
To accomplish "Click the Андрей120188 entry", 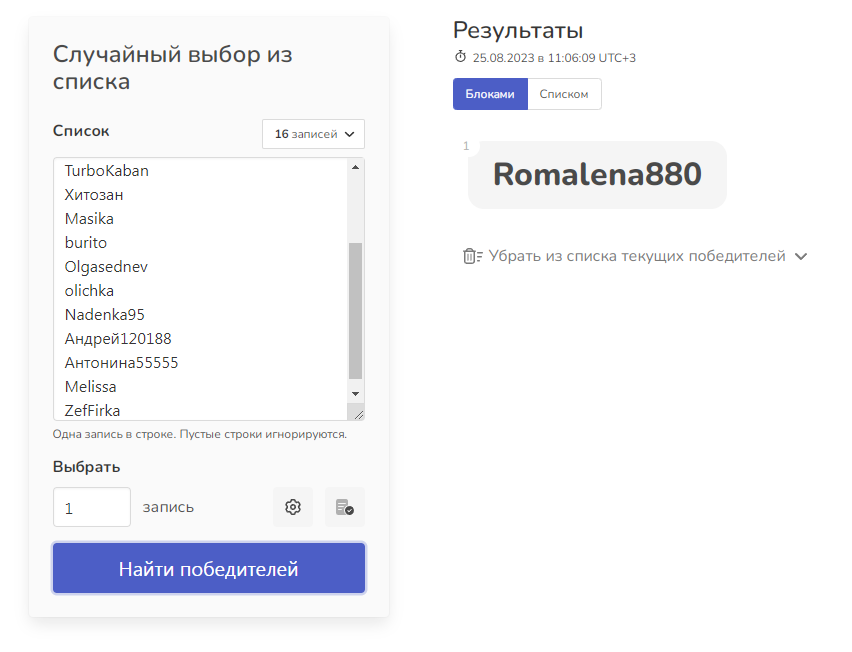I will [x=118, y=338].
